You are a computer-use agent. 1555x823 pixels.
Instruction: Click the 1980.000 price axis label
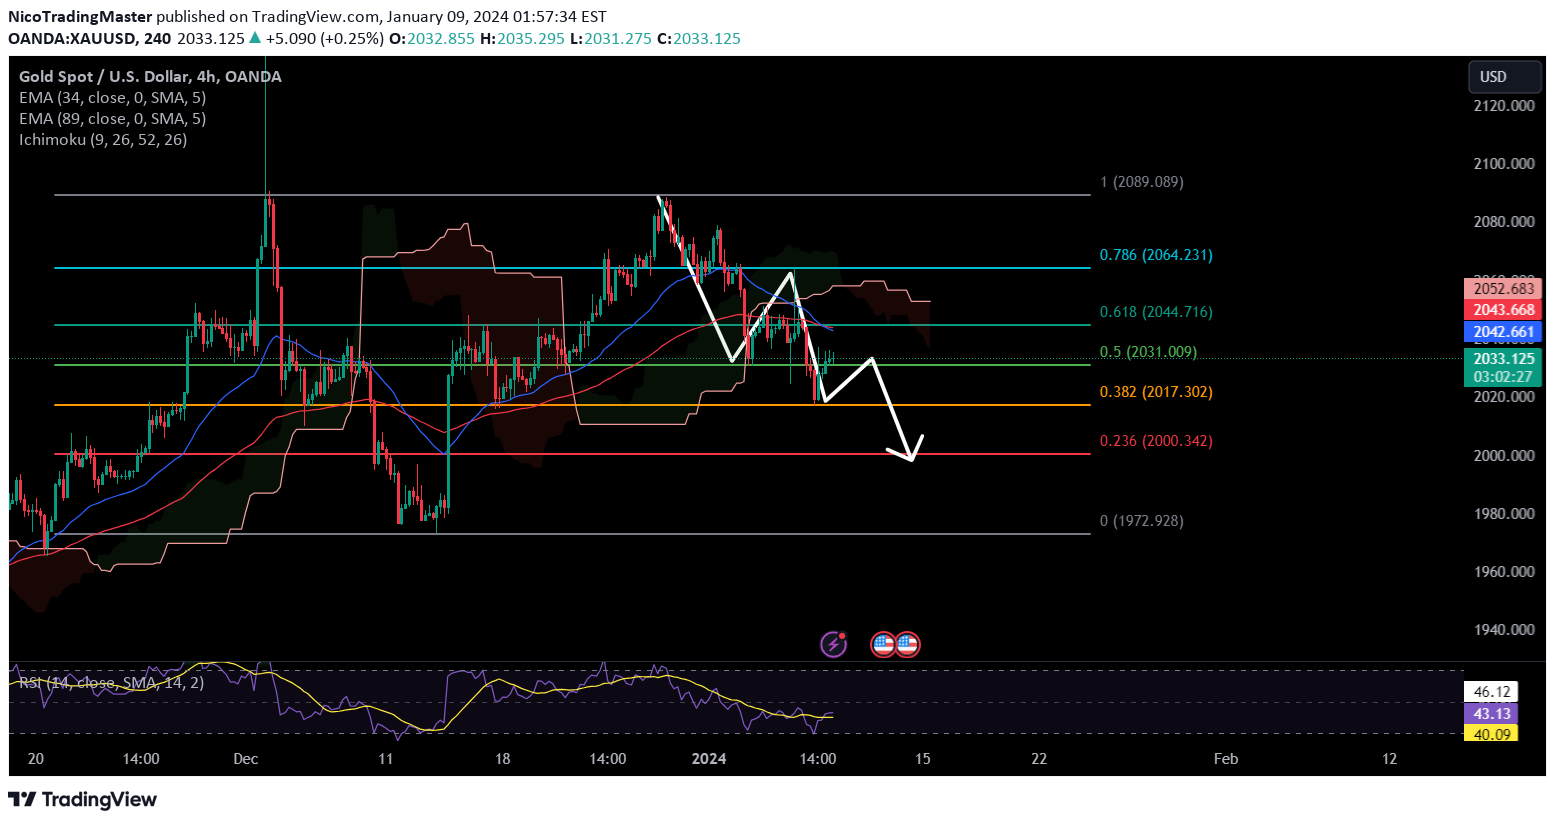tap(1503, 514)
